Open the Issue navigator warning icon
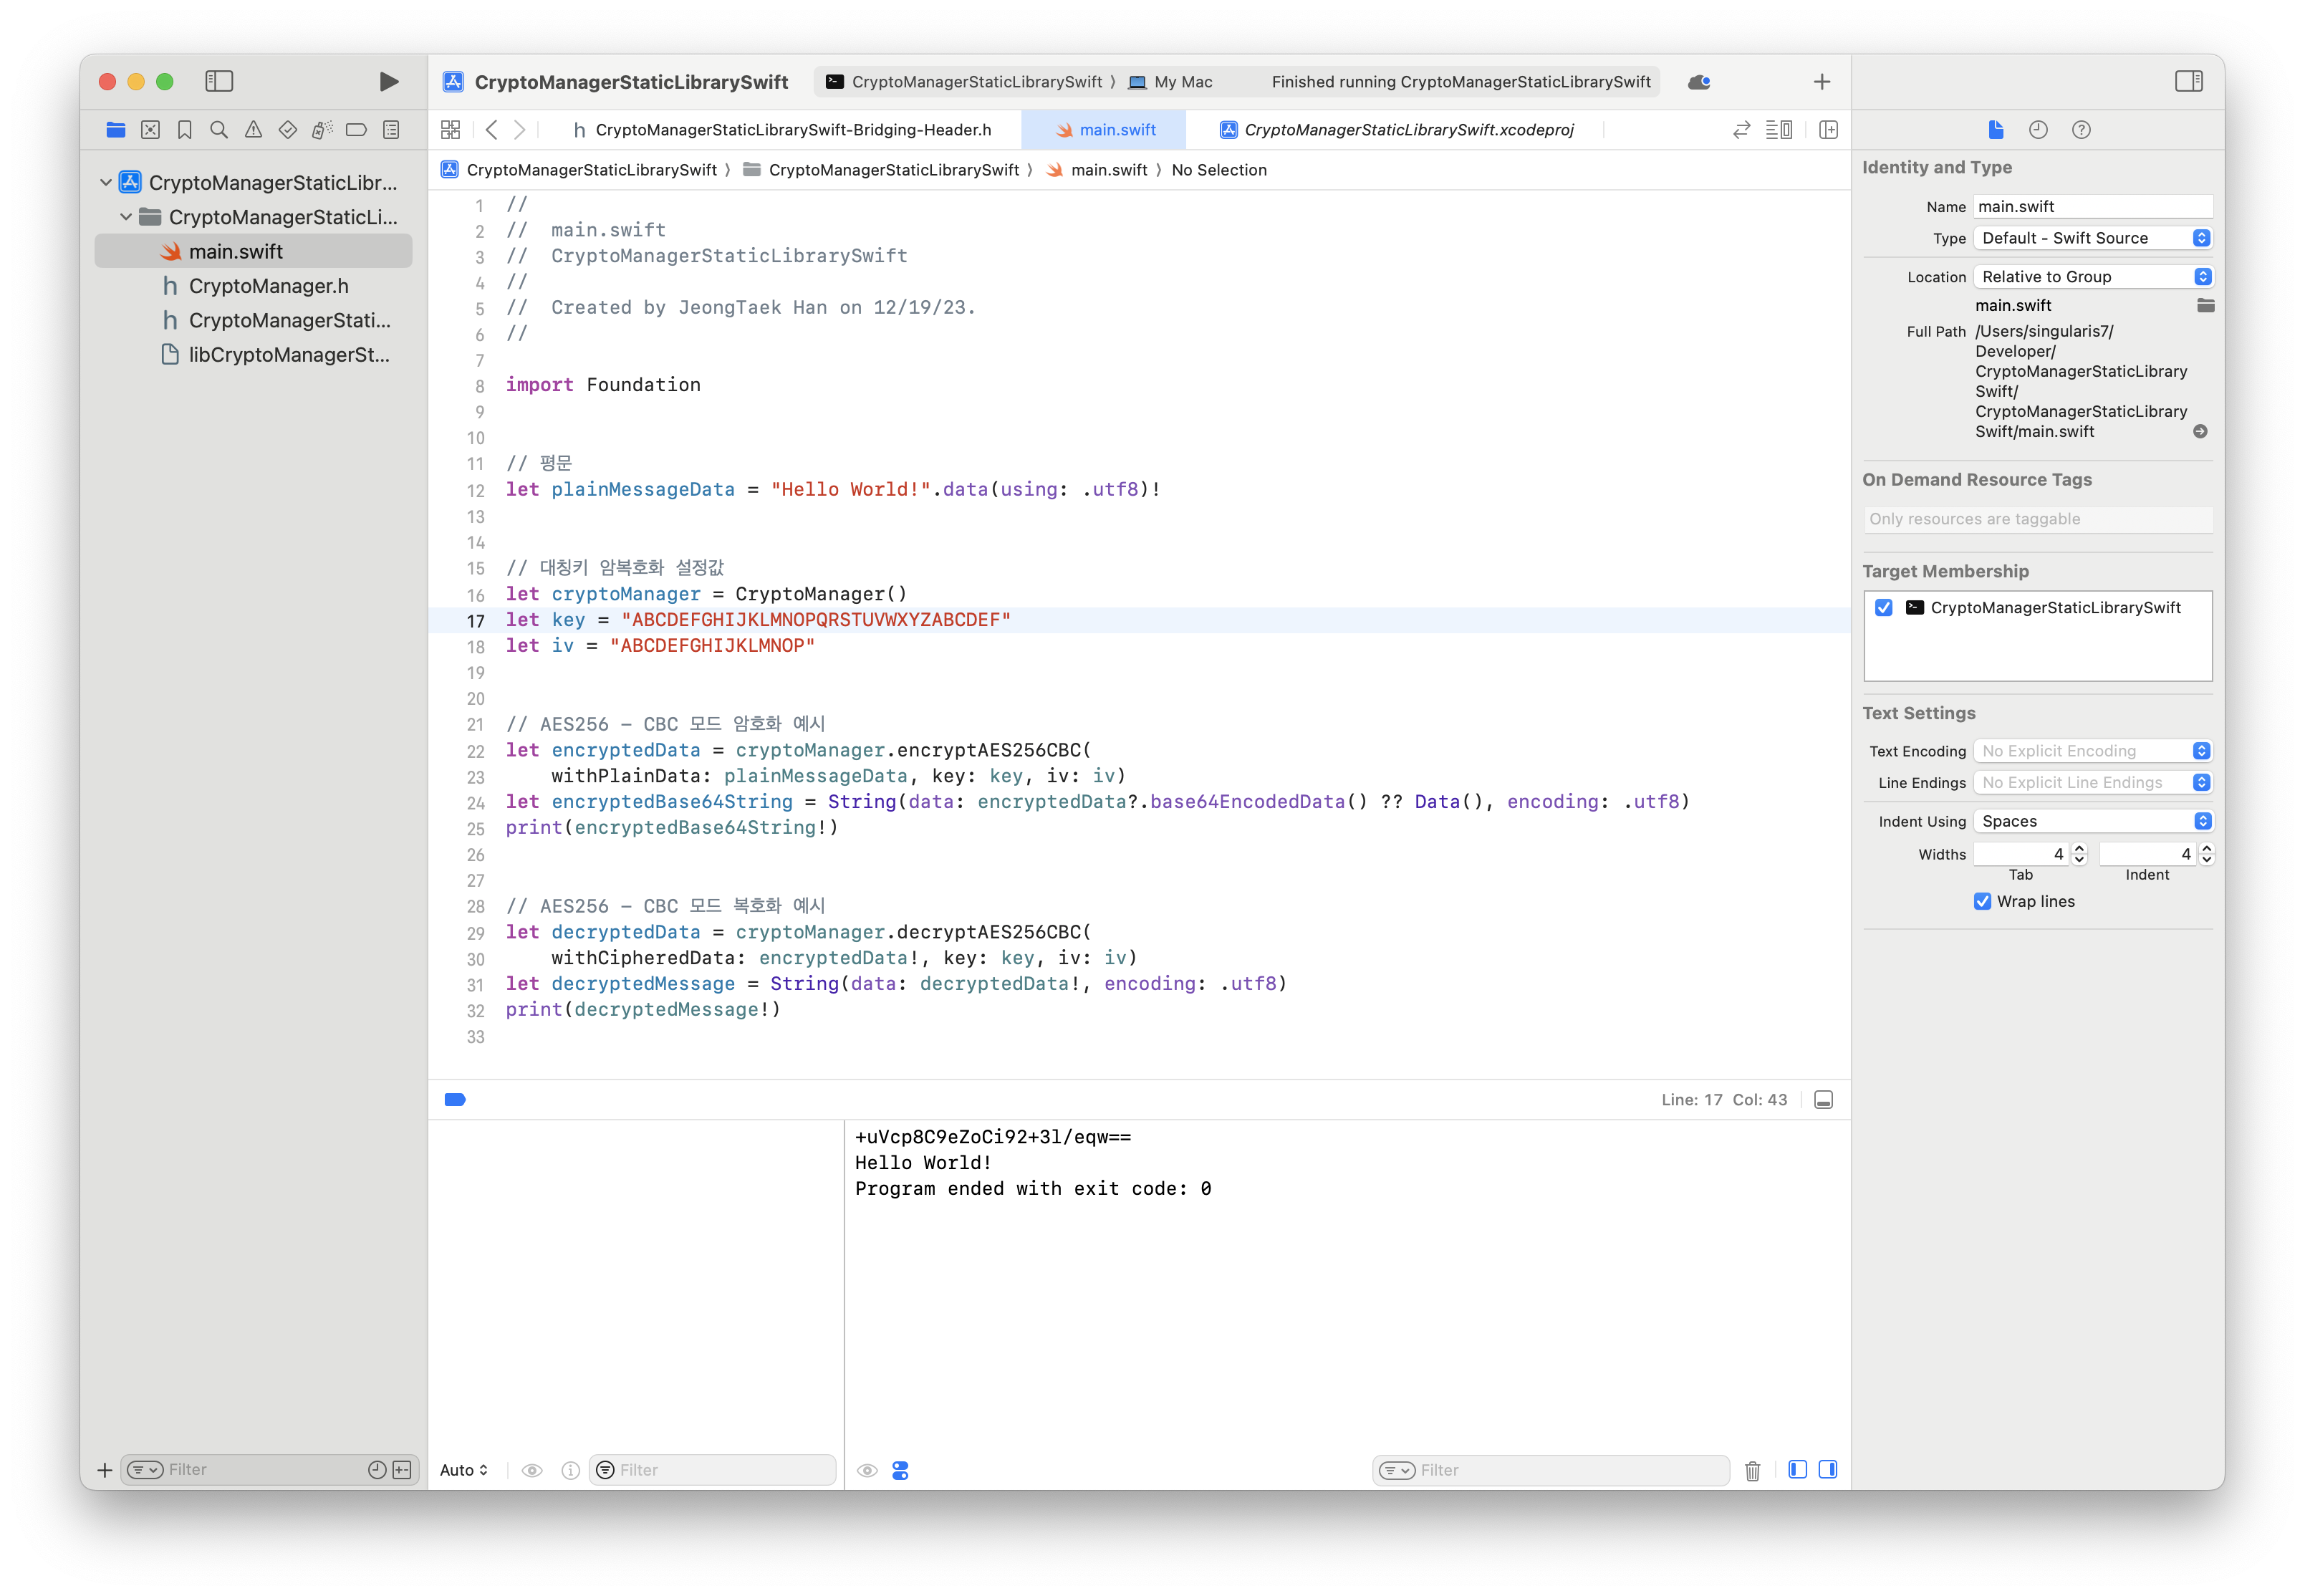The height and width of the screenshot is (1596, 2305). [x=253, y=130]
